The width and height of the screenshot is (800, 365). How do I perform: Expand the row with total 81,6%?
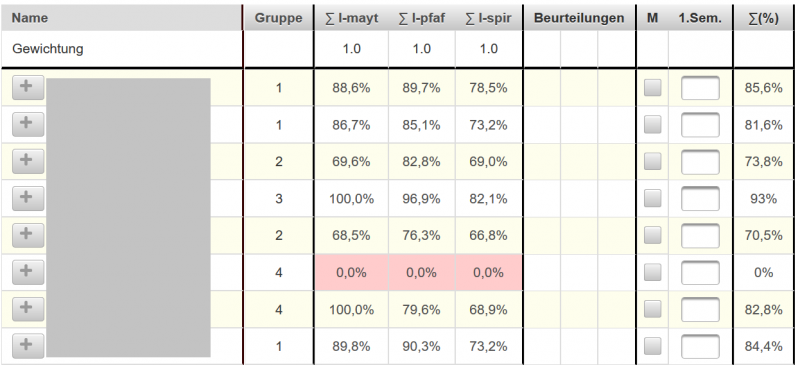tap(28, 124)
